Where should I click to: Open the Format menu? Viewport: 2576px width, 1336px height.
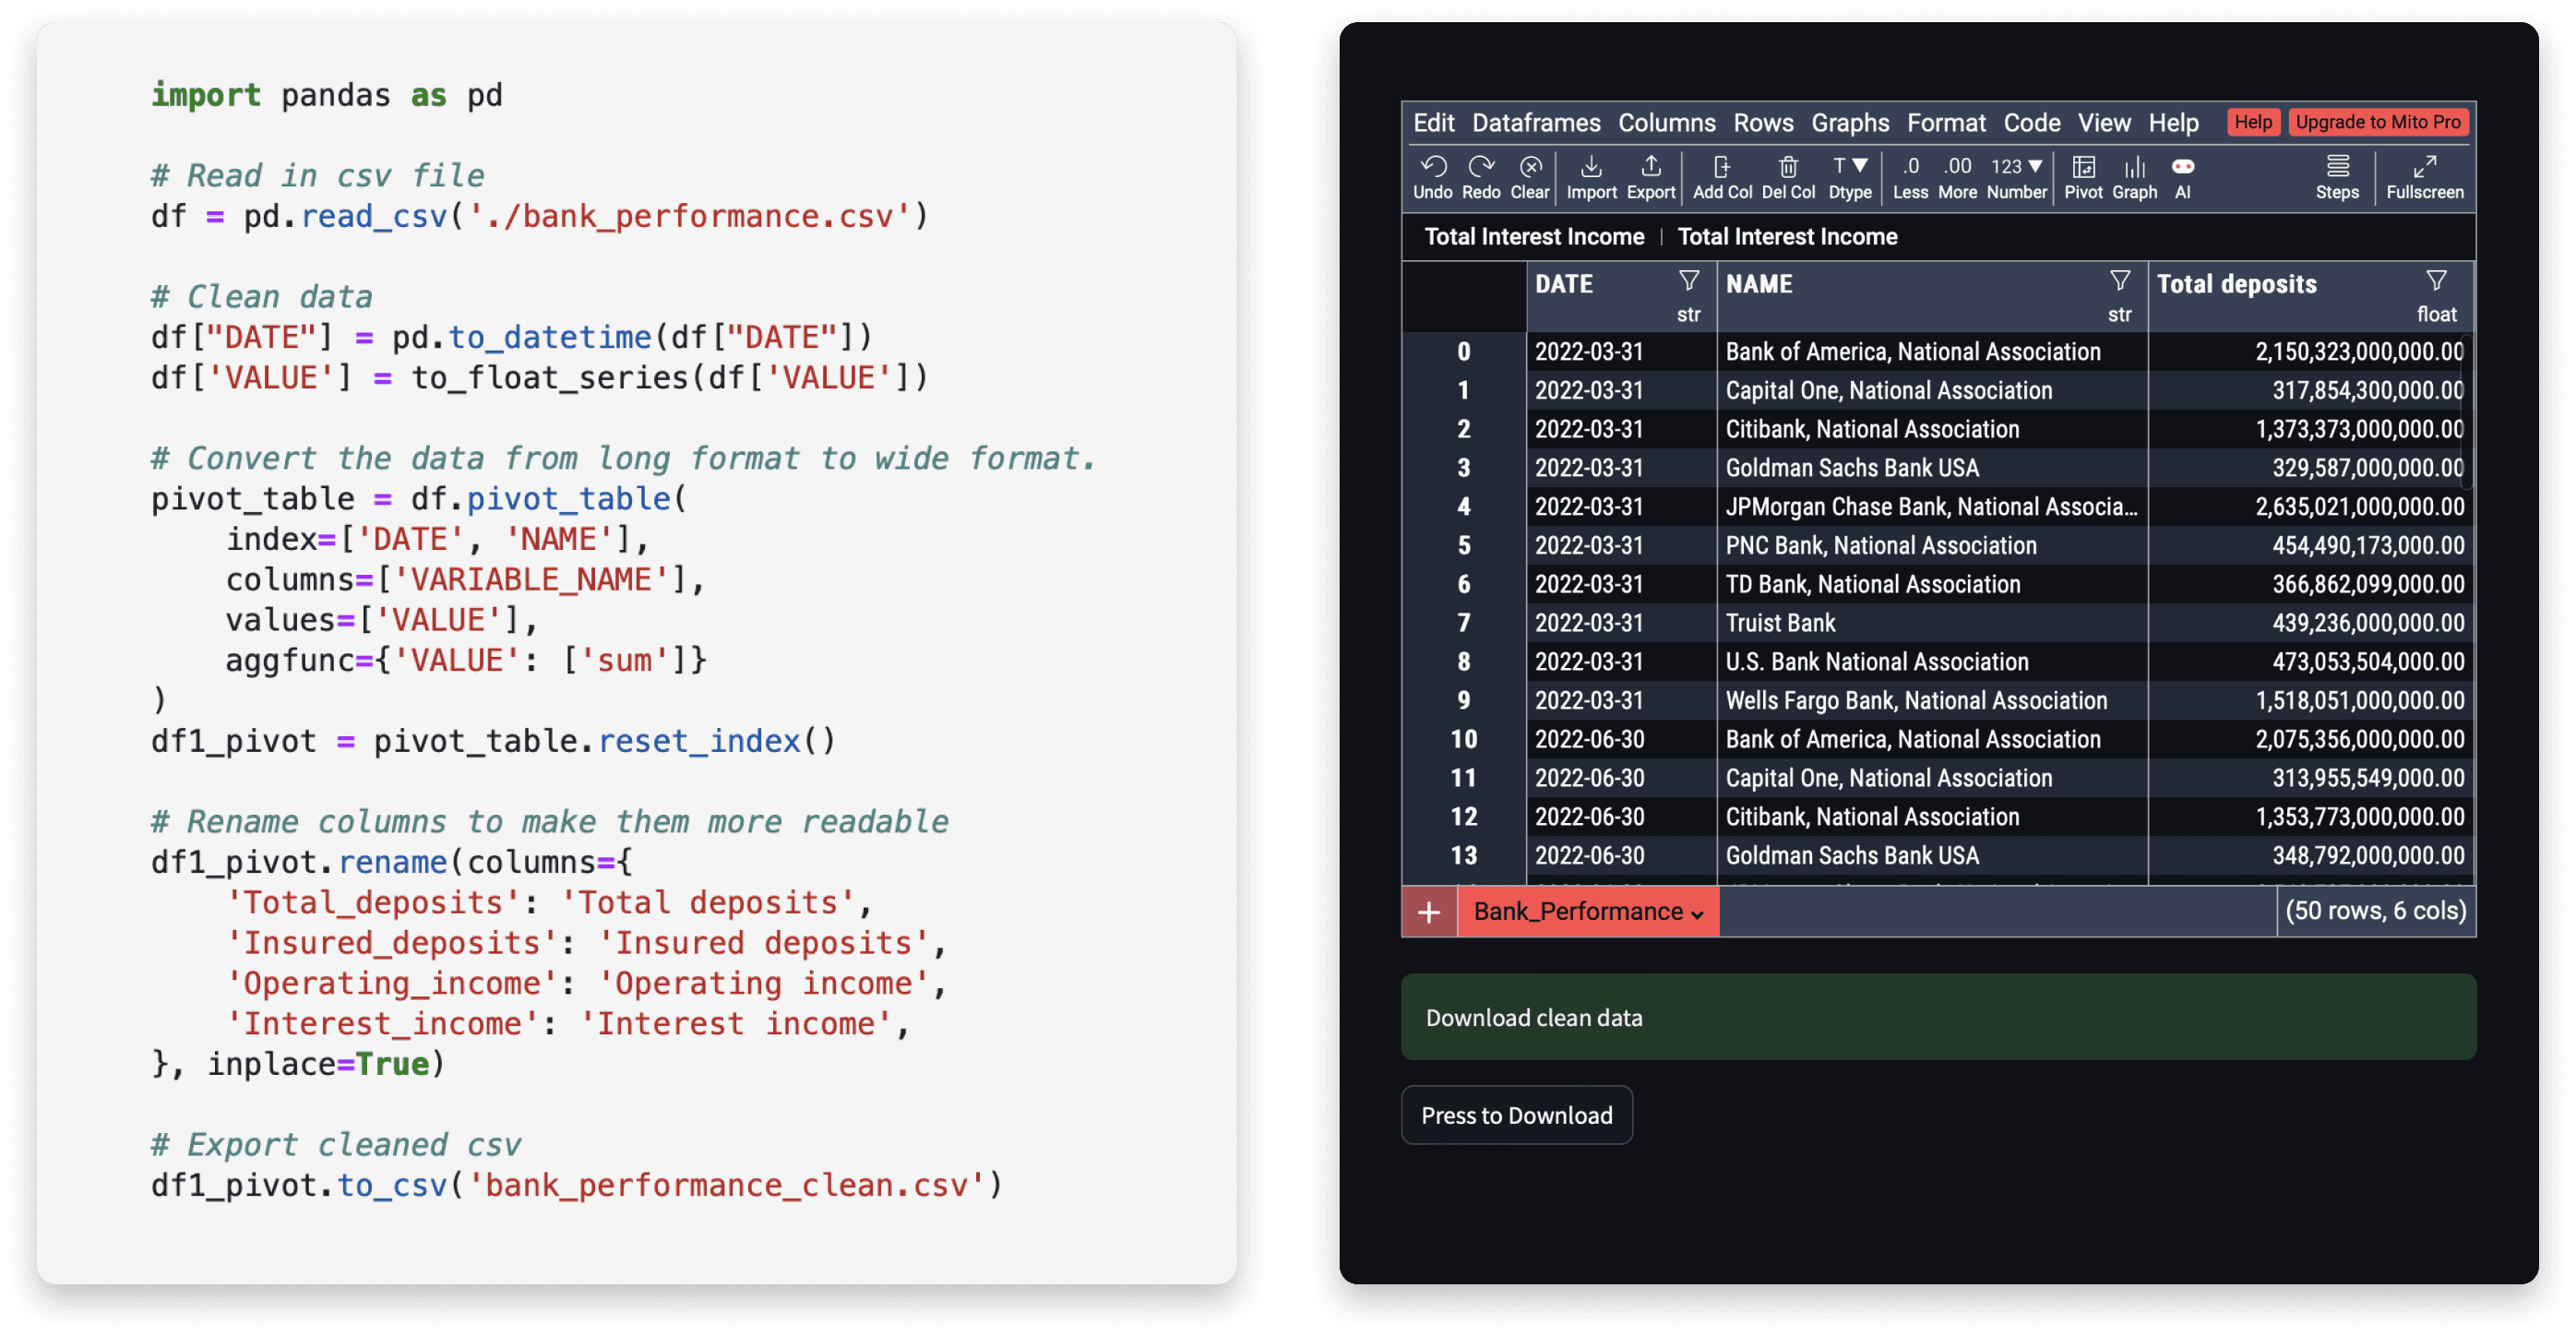tap(1946, 122)
